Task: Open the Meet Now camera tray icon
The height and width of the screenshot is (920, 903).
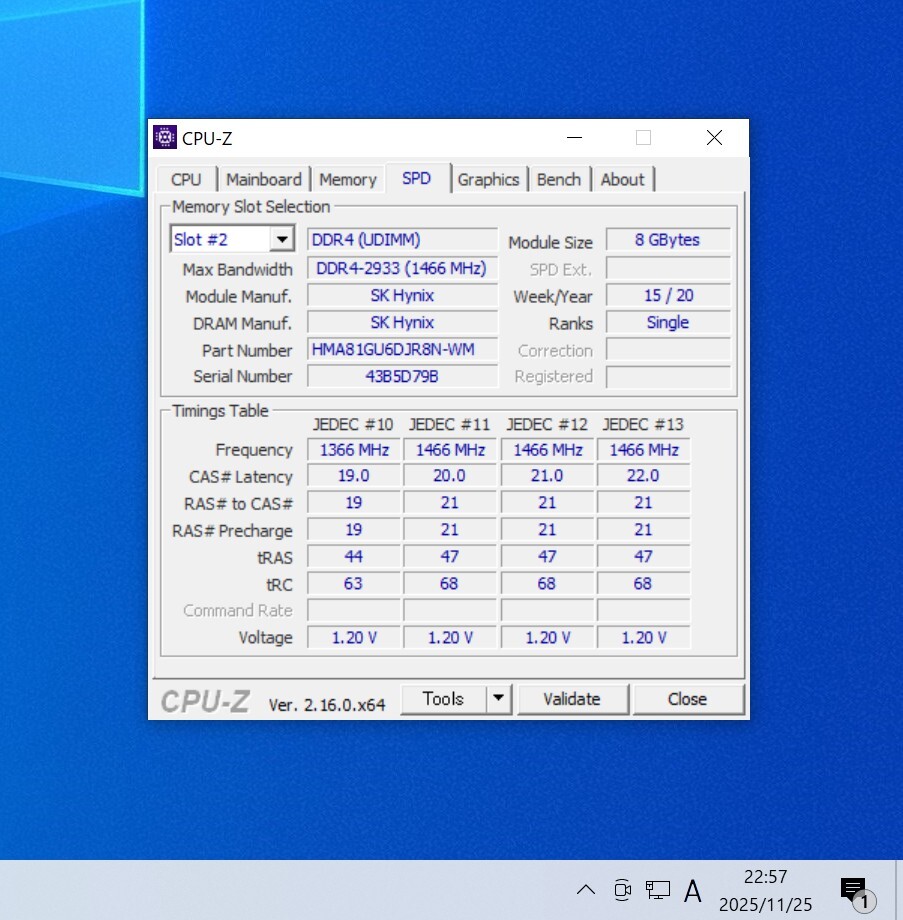Action: (622, 889)
